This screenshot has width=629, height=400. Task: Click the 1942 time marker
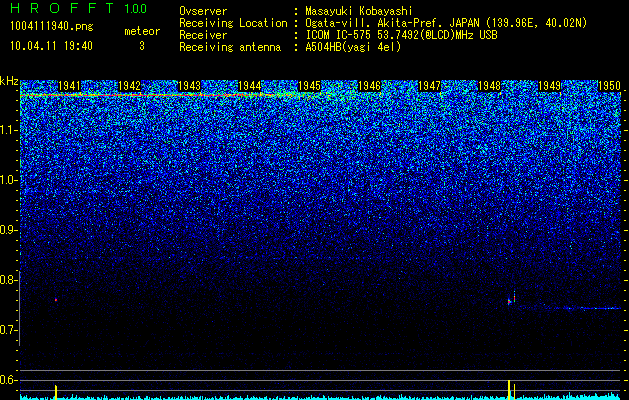(130, 86)
